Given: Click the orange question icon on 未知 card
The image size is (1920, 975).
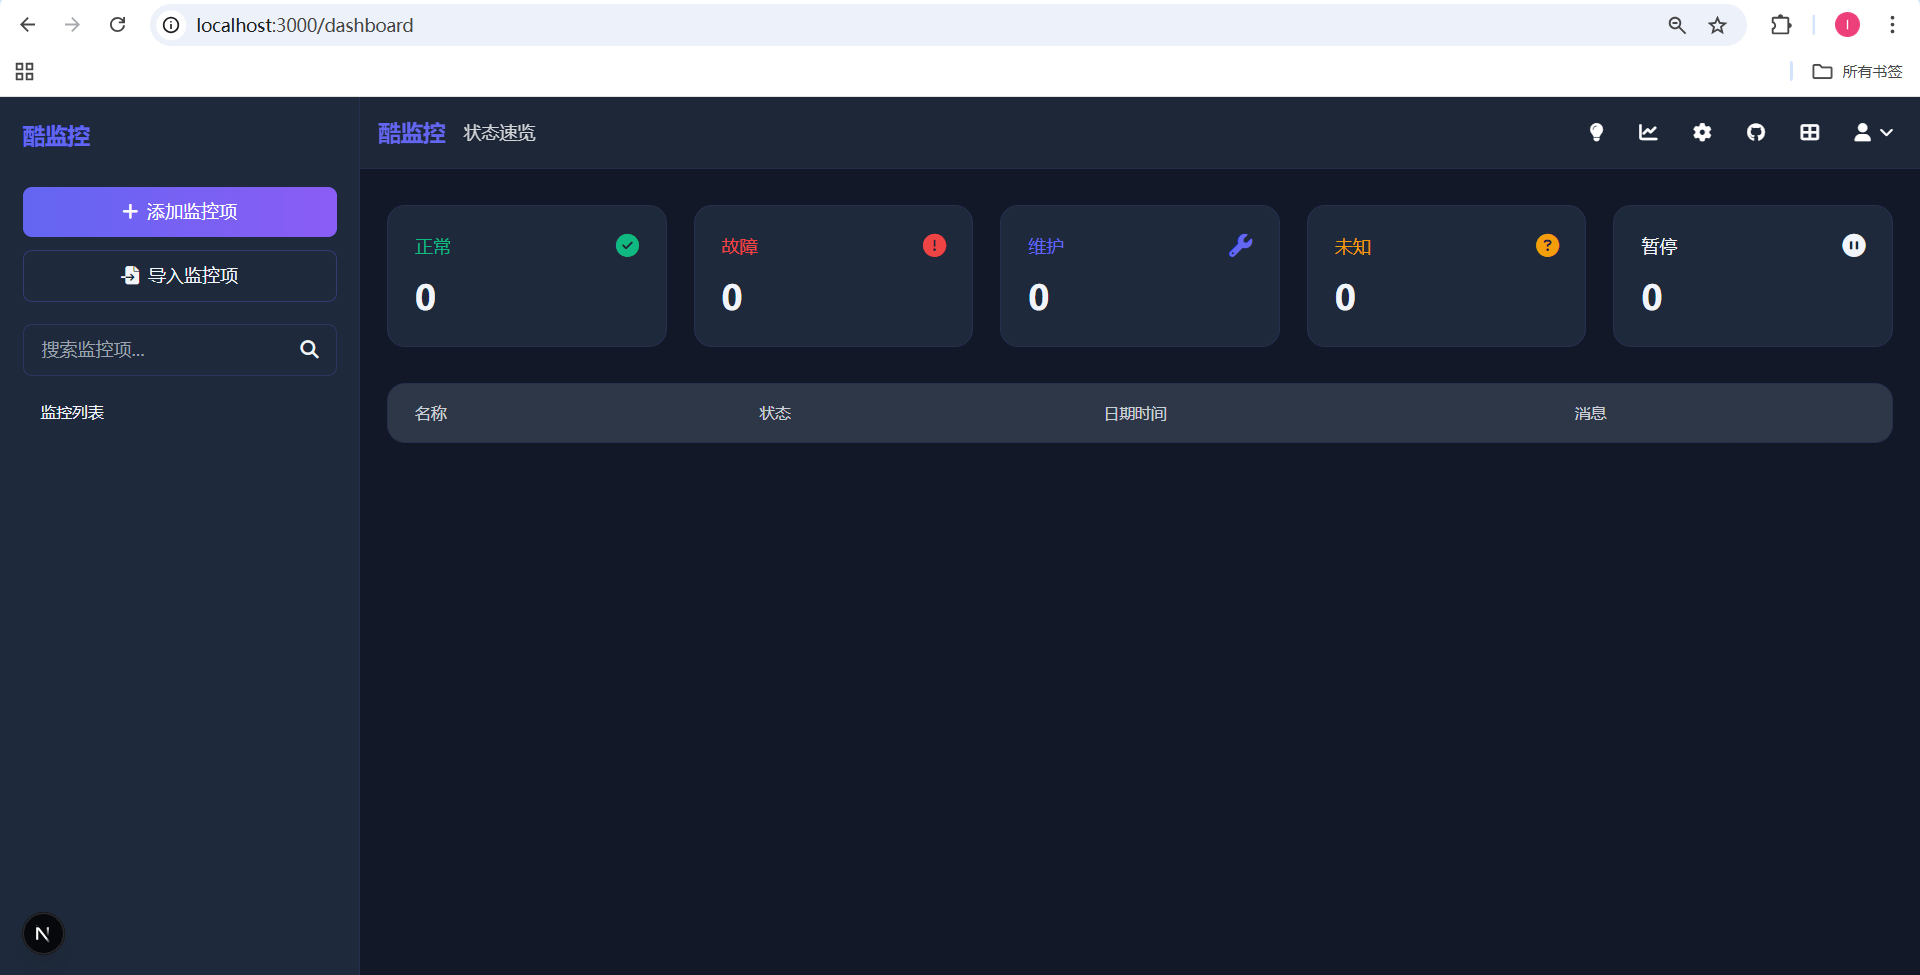Looking at the screenshot, I should [x=1547, y=245].
